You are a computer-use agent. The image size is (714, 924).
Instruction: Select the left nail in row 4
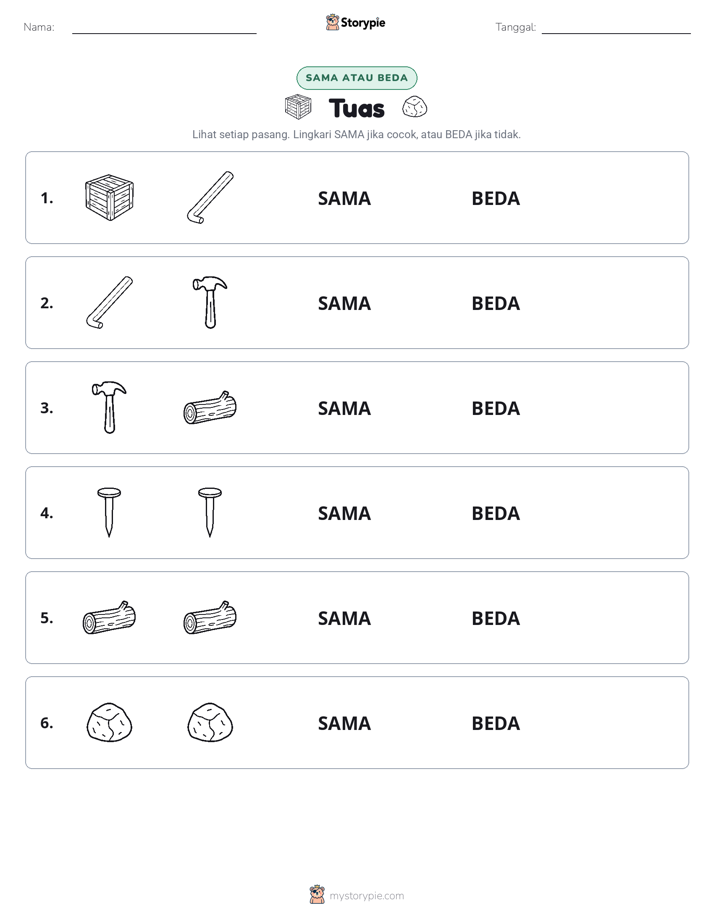109,512
